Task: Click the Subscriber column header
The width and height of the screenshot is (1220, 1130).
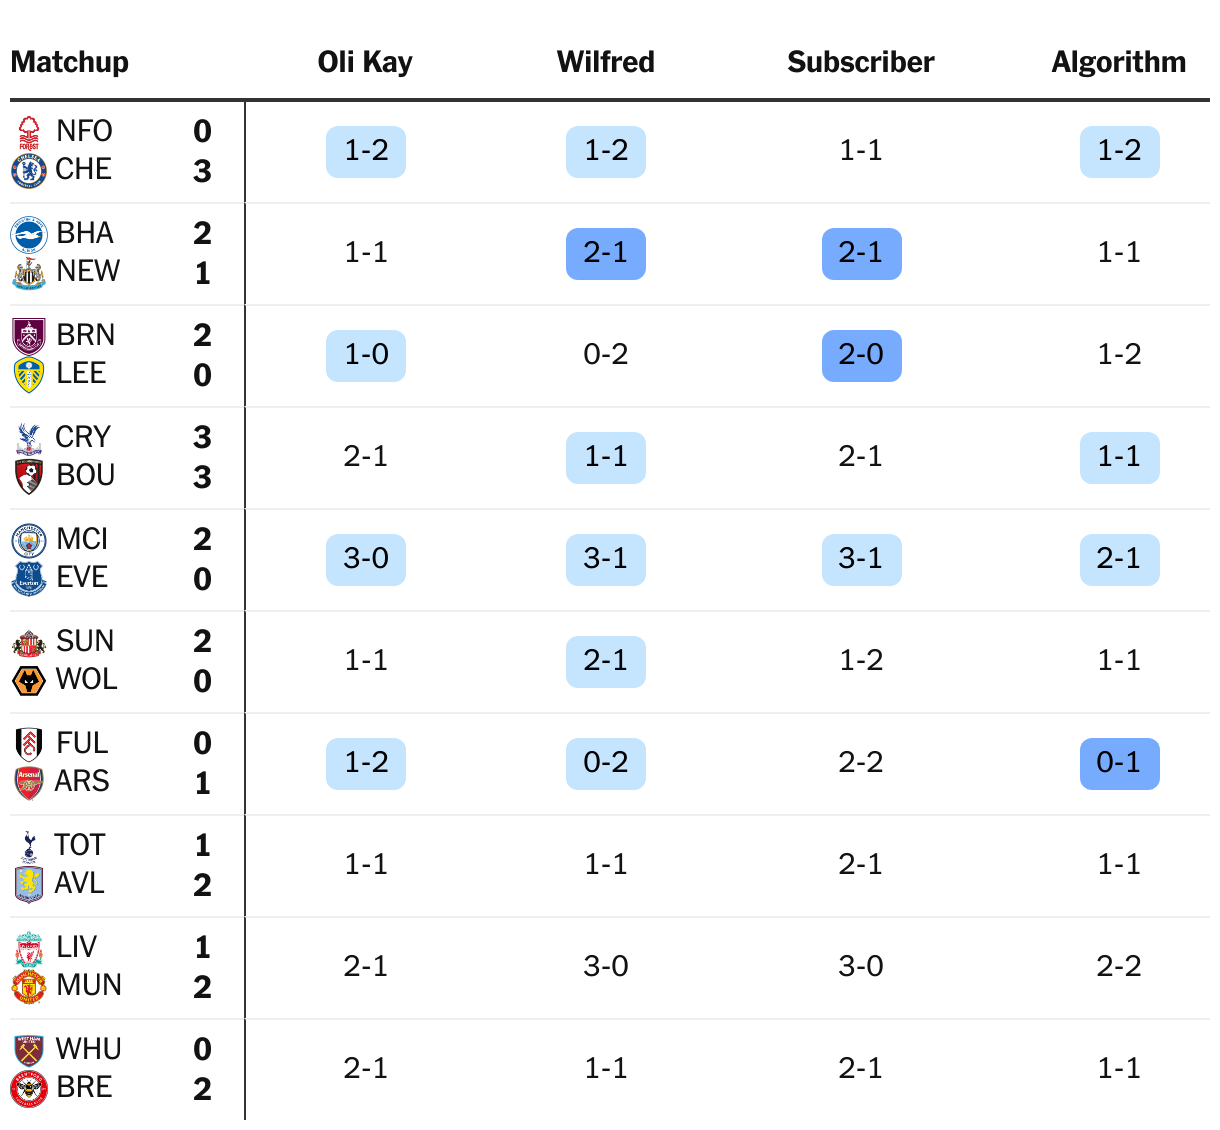Action: point(861,62)
